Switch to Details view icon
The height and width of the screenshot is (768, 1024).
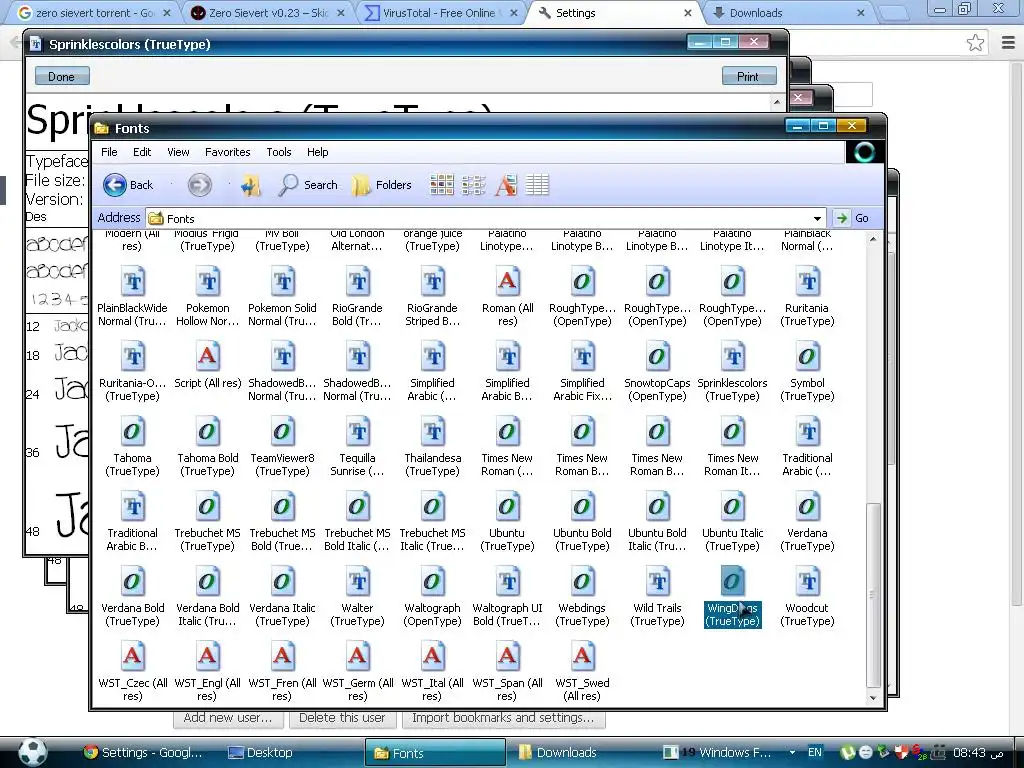pyautogui.click(x=537, y=185)
